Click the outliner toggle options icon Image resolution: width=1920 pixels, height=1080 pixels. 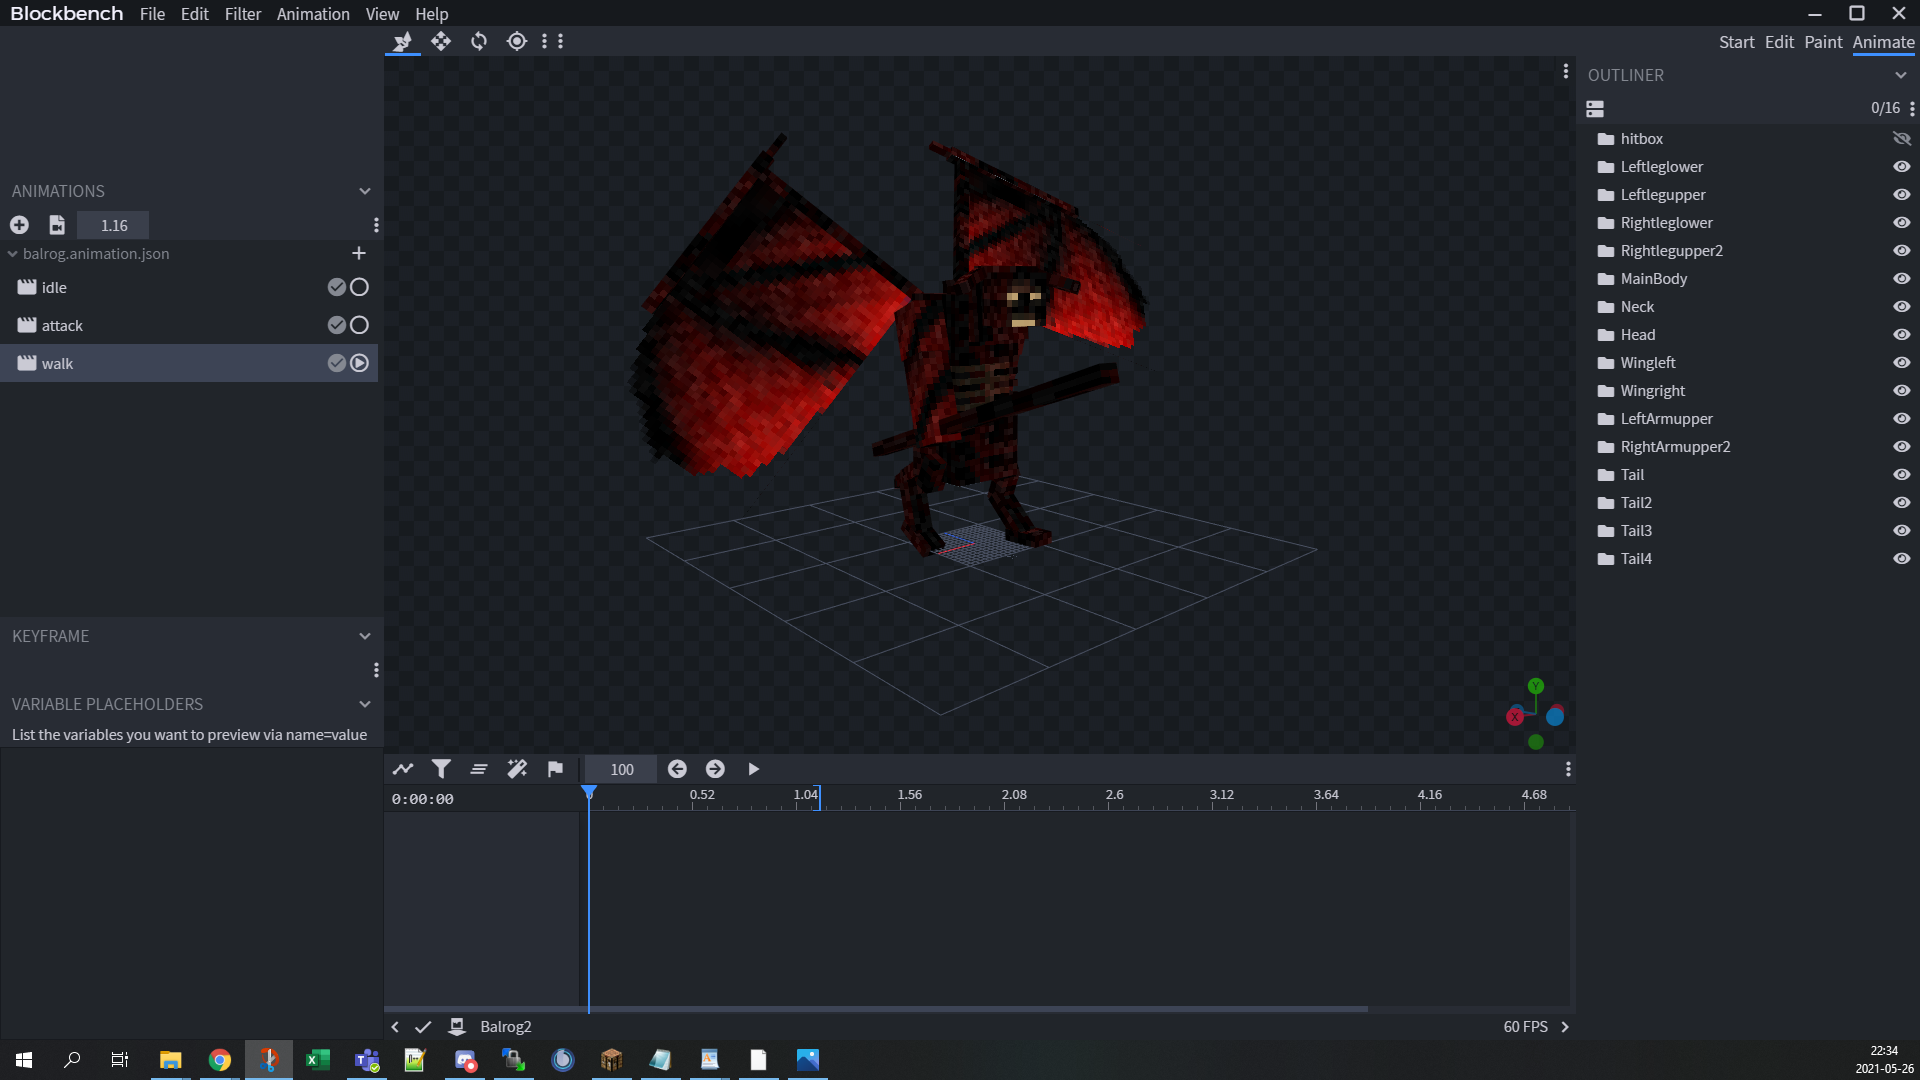click(1595, 108)
